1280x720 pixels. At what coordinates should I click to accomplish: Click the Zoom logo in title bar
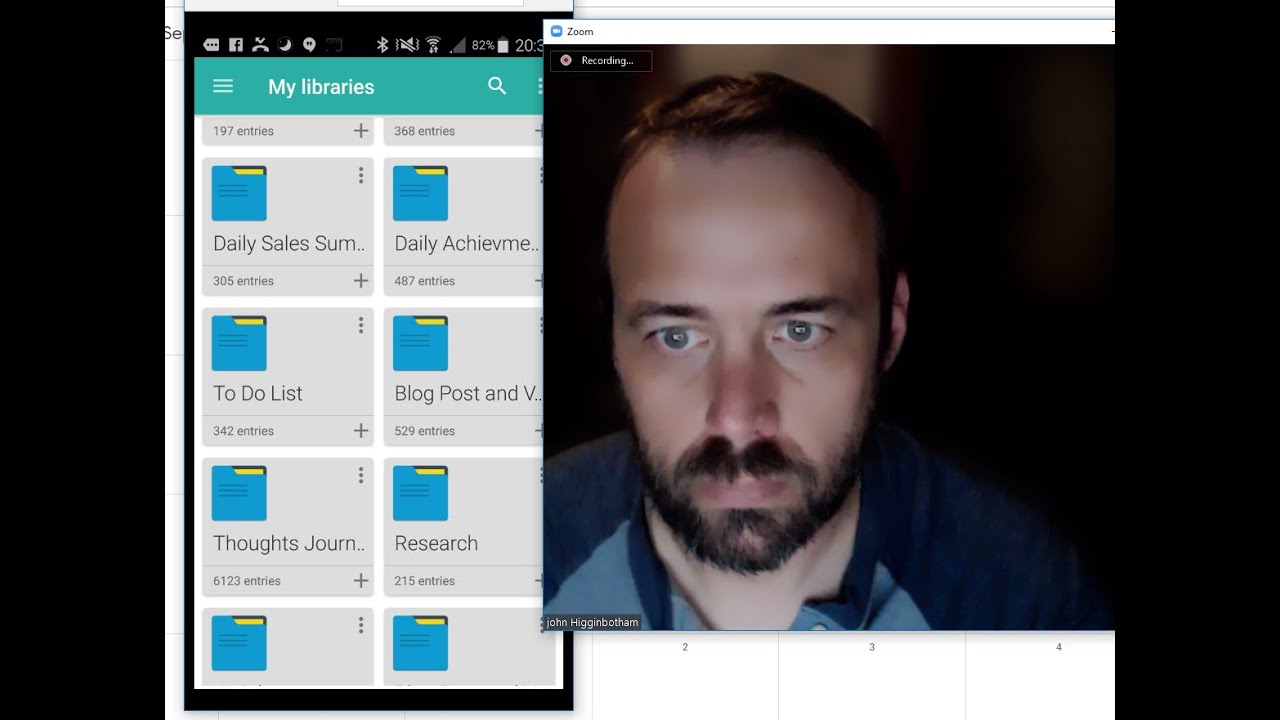pos(557,32)
